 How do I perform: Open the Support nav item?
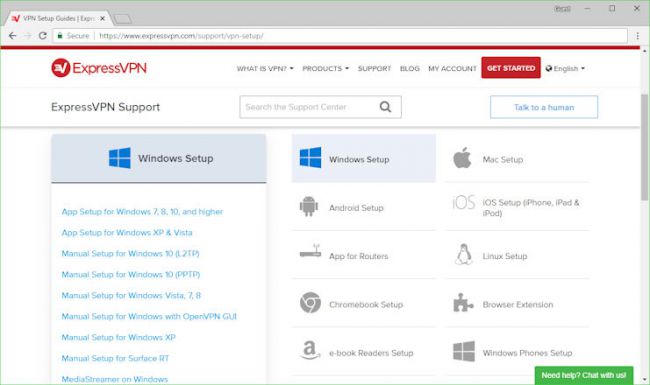[x=374, y=68]
